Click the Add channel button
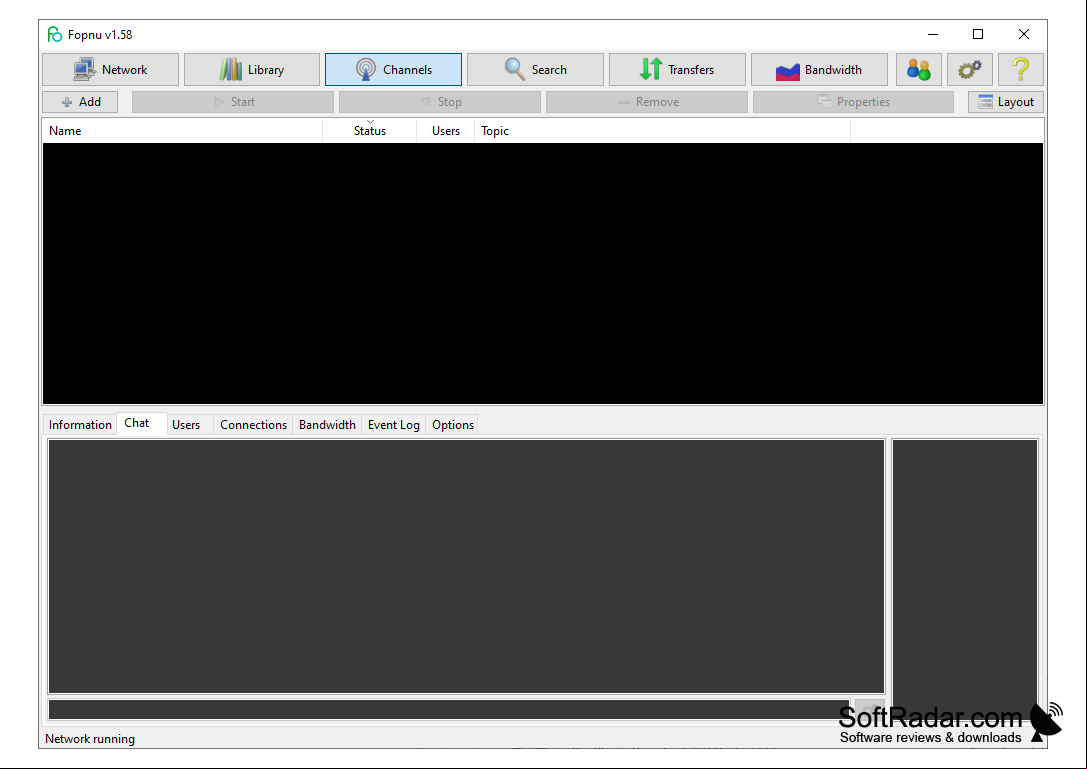The height and width of the screenshot is (769, 1087). (80, 102)
